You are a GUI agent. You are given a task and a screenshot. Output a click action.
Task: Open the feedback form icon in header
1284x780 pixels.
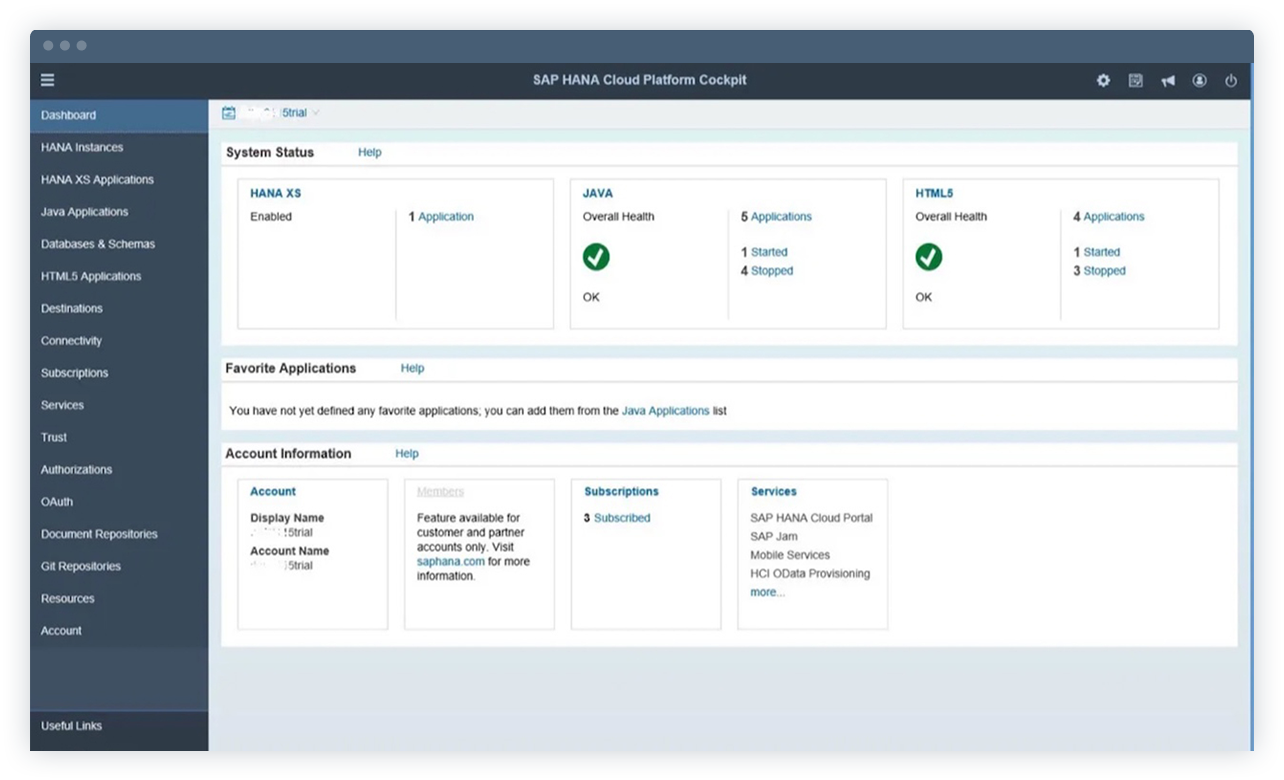pyautogui.click(x=1135, y=80)
